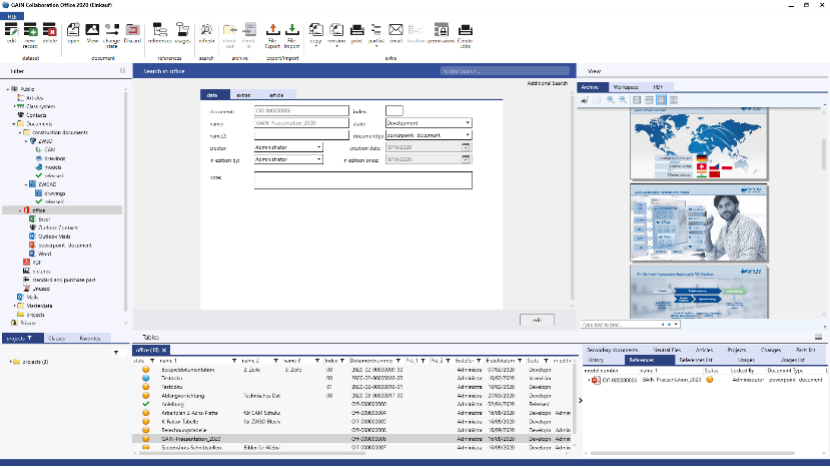Select the highlighted page layout icon in viewer
Screen dimensions: 830x468
[661, 100]
